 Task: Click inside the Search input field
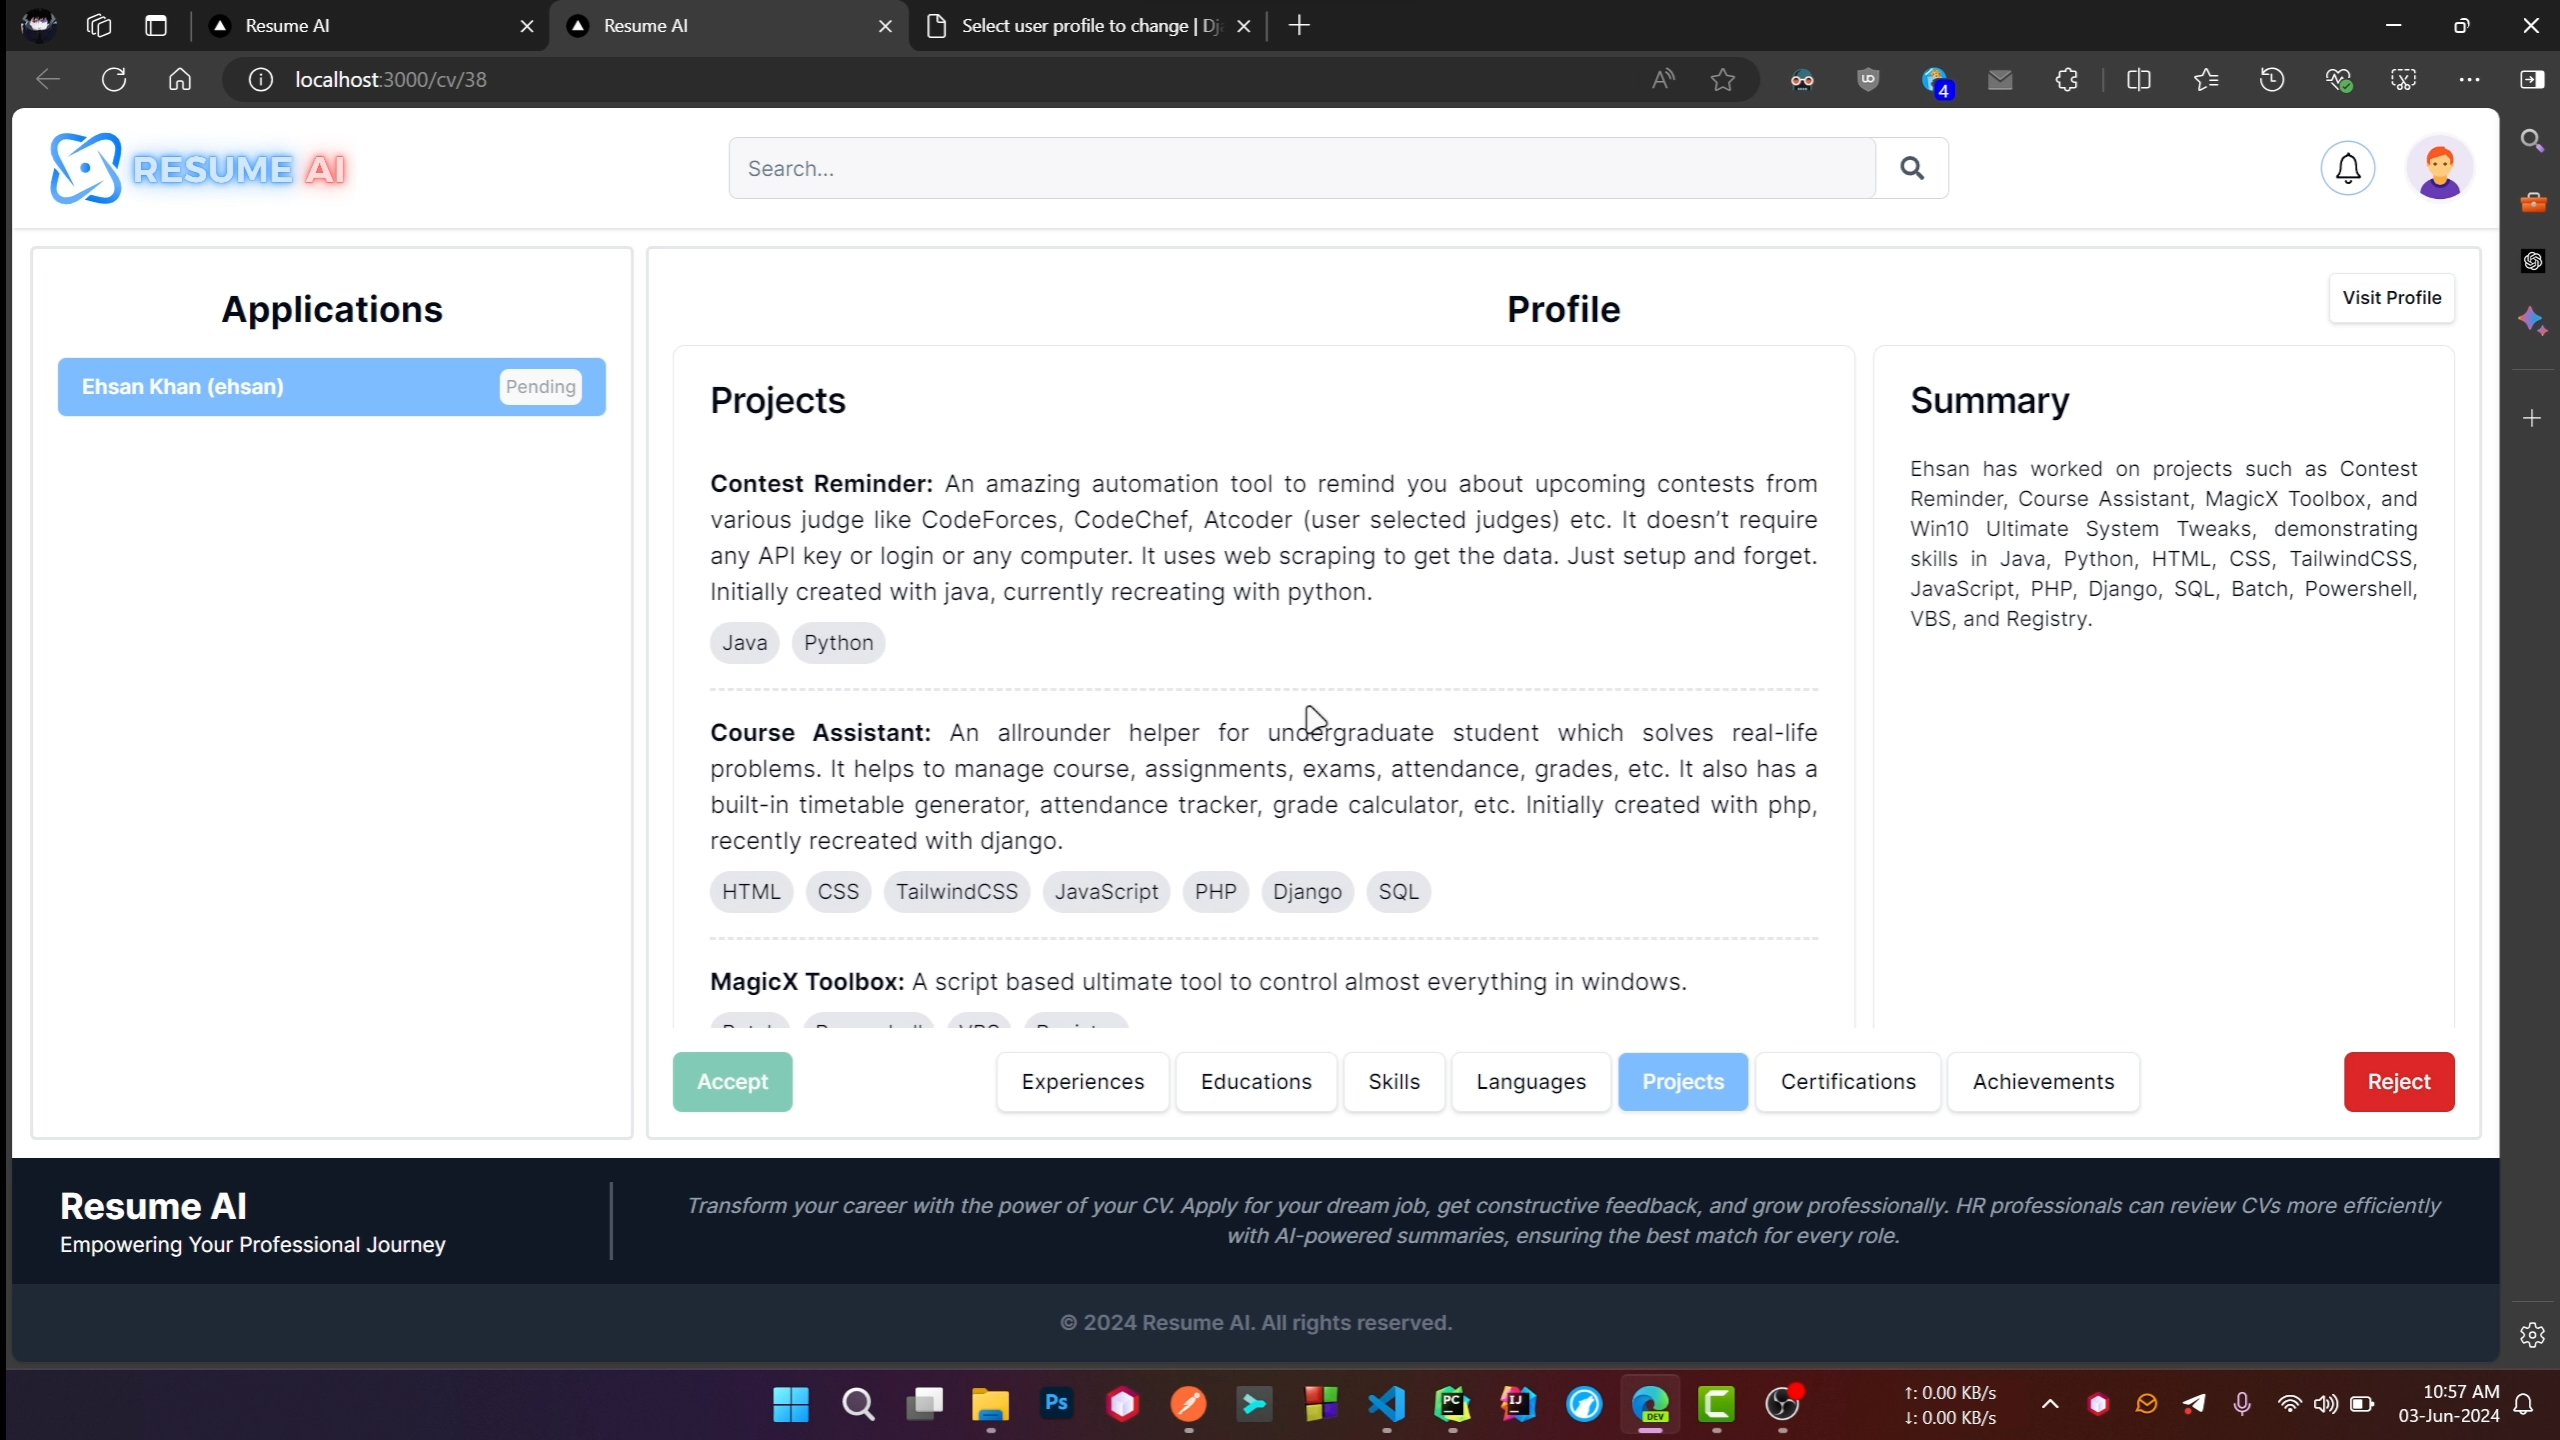pyautogui.click(x=1300, y=168)
